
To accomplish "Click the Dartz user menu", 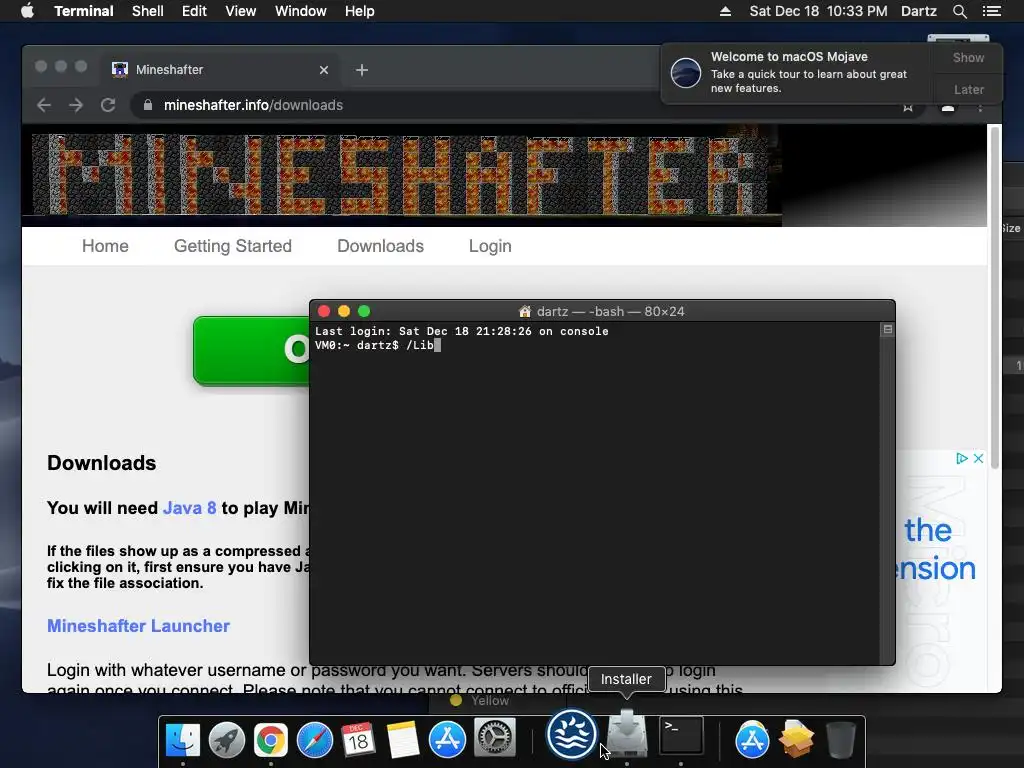I will click(918, 11).
